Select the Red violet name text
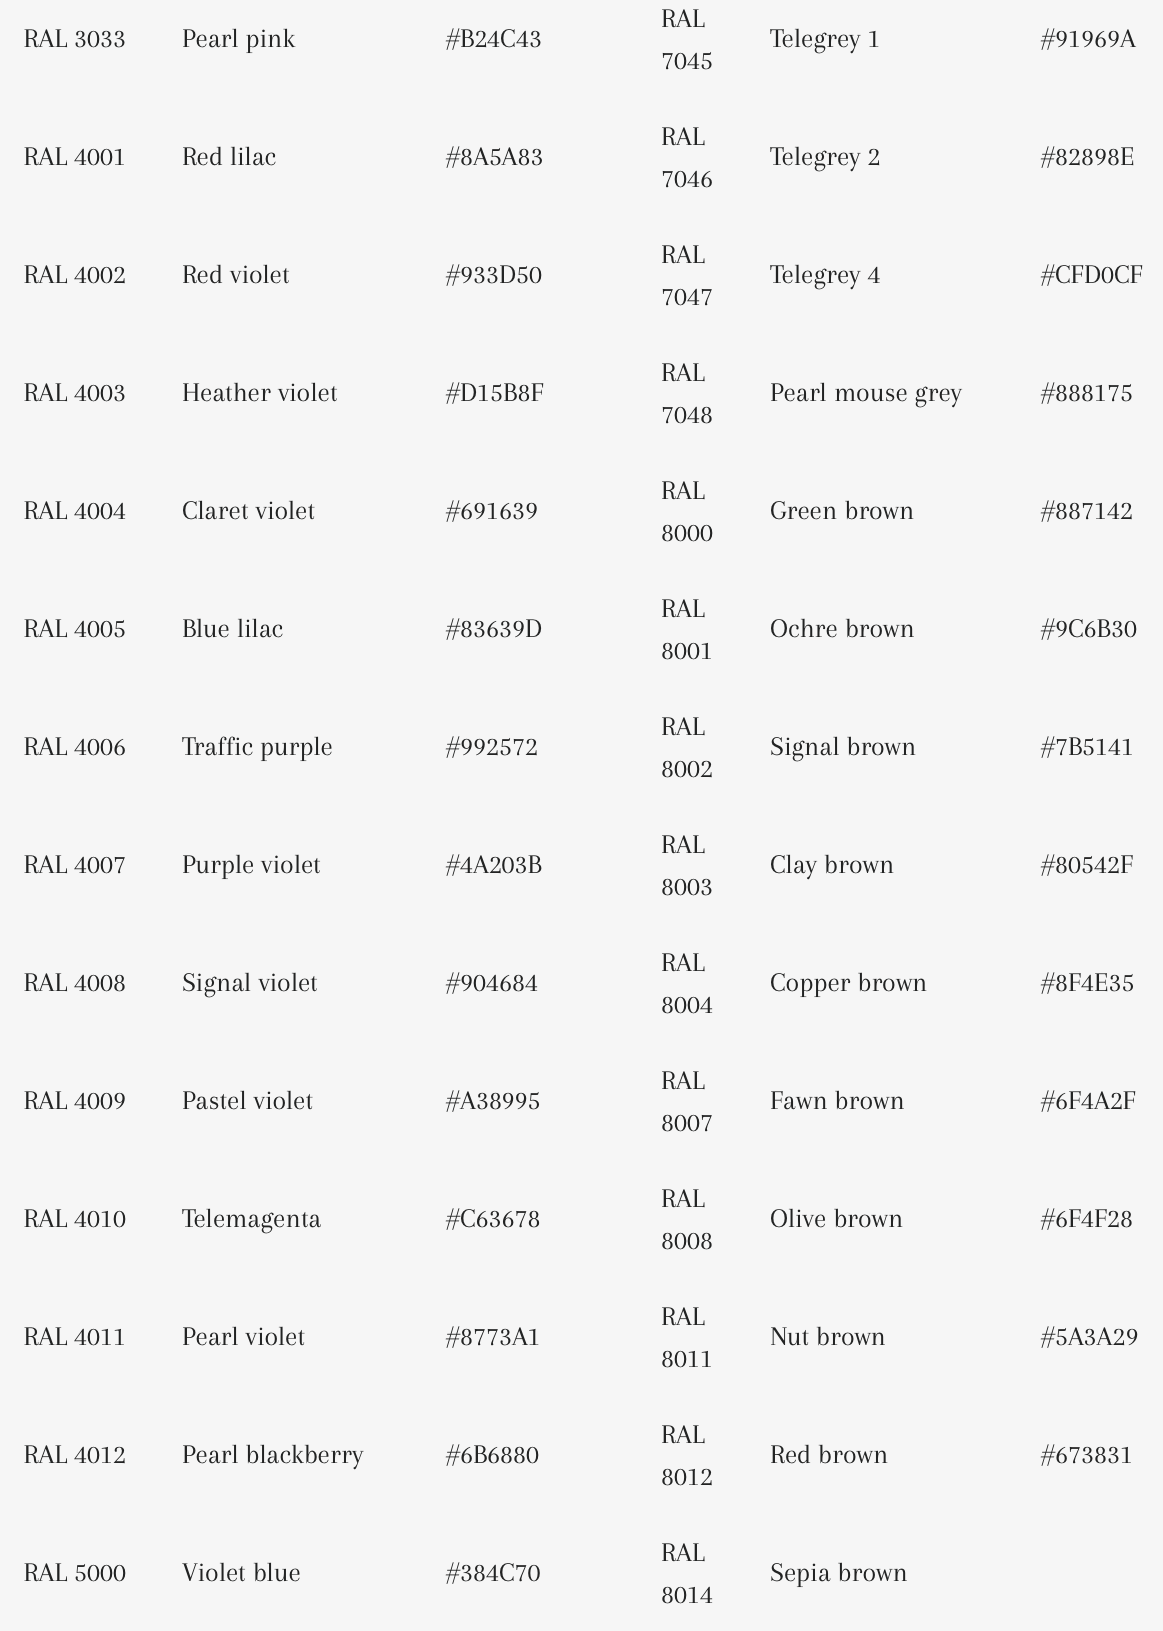The width and height of the screenshot is (1163, 1631). point(235,276)
